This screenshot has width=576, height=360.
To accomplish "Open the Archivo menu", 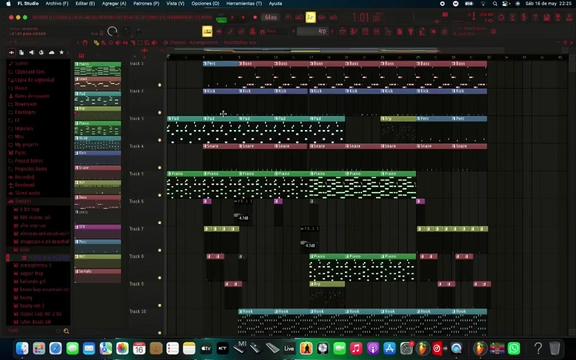I will click(57, 4).
